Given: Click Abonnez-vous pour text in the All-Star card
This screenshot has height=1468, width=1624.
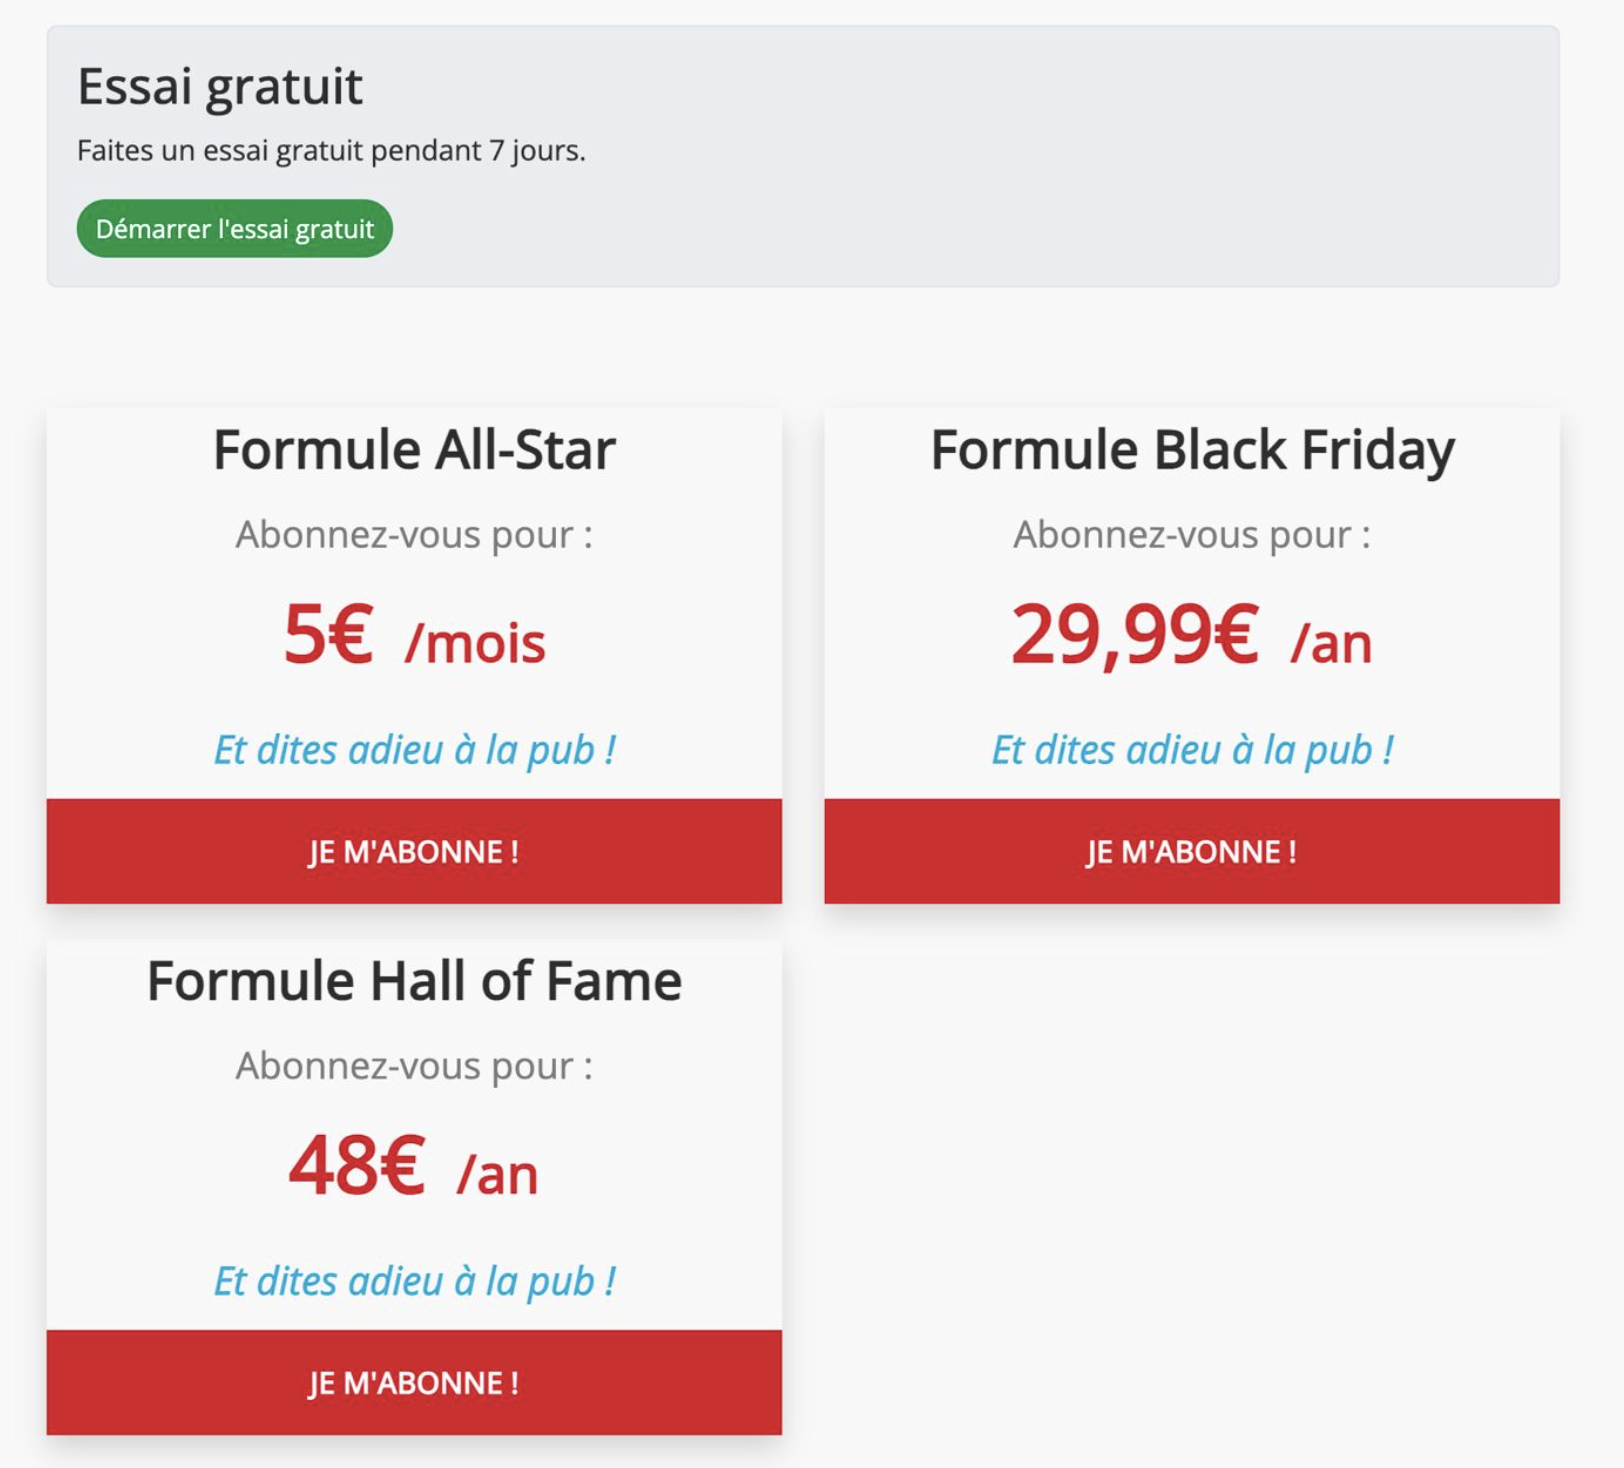Looking at the screenshot, I should (414, 535).
